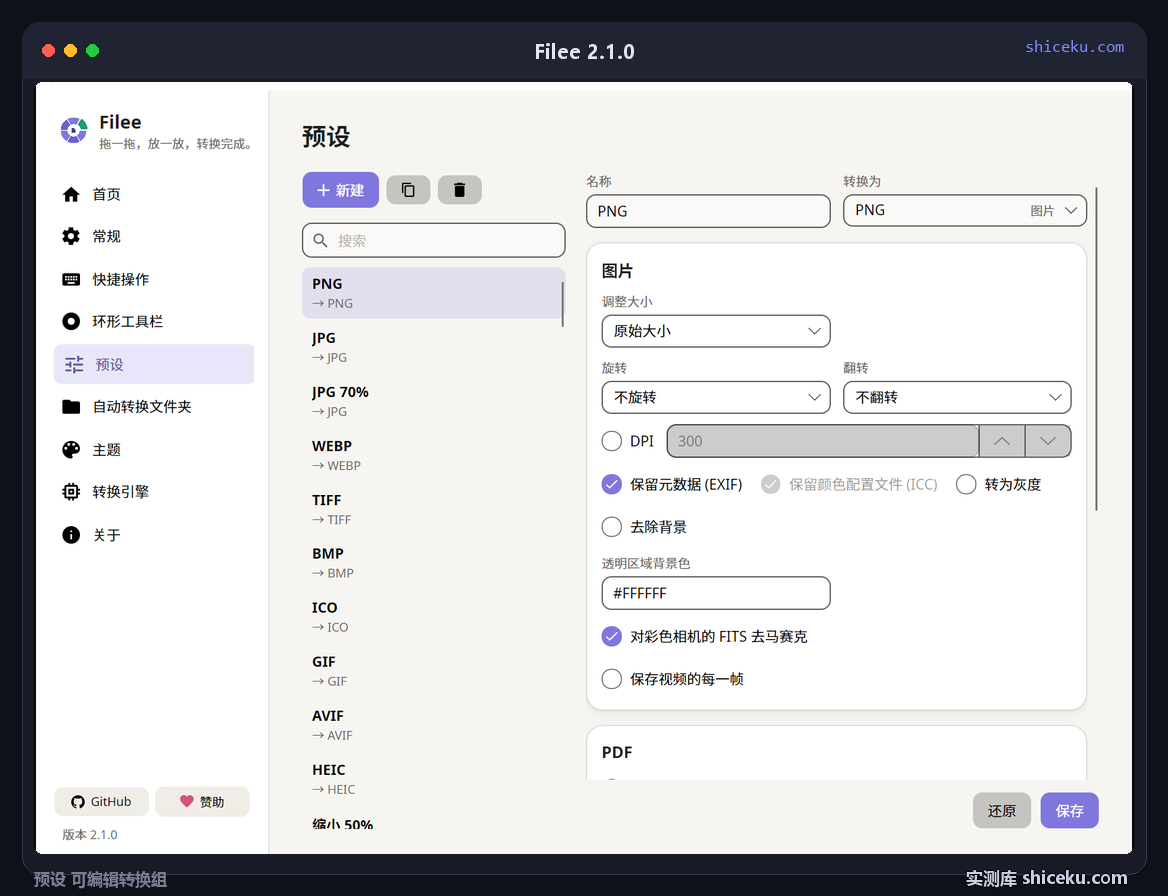Image resolution: width=1168 pixels, height=896 pixels.
Task: Open the 主题 section
Action: coord(153,449)
